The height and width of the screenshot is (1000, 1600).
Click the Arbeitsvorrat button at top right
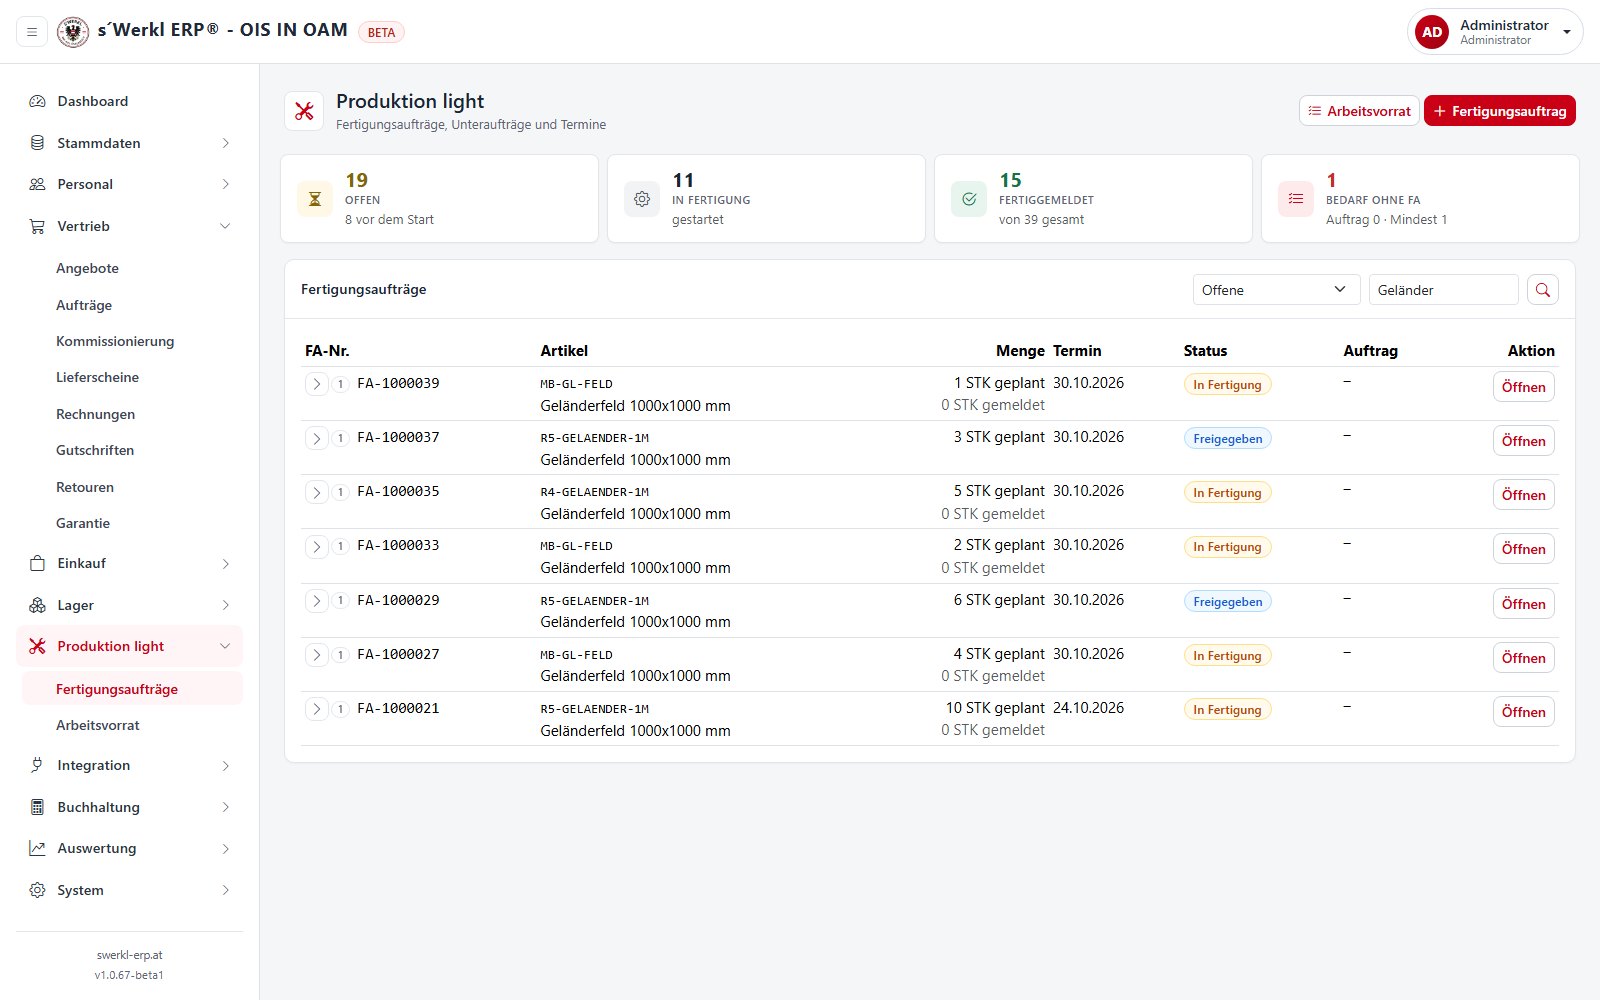point(1359,111)
